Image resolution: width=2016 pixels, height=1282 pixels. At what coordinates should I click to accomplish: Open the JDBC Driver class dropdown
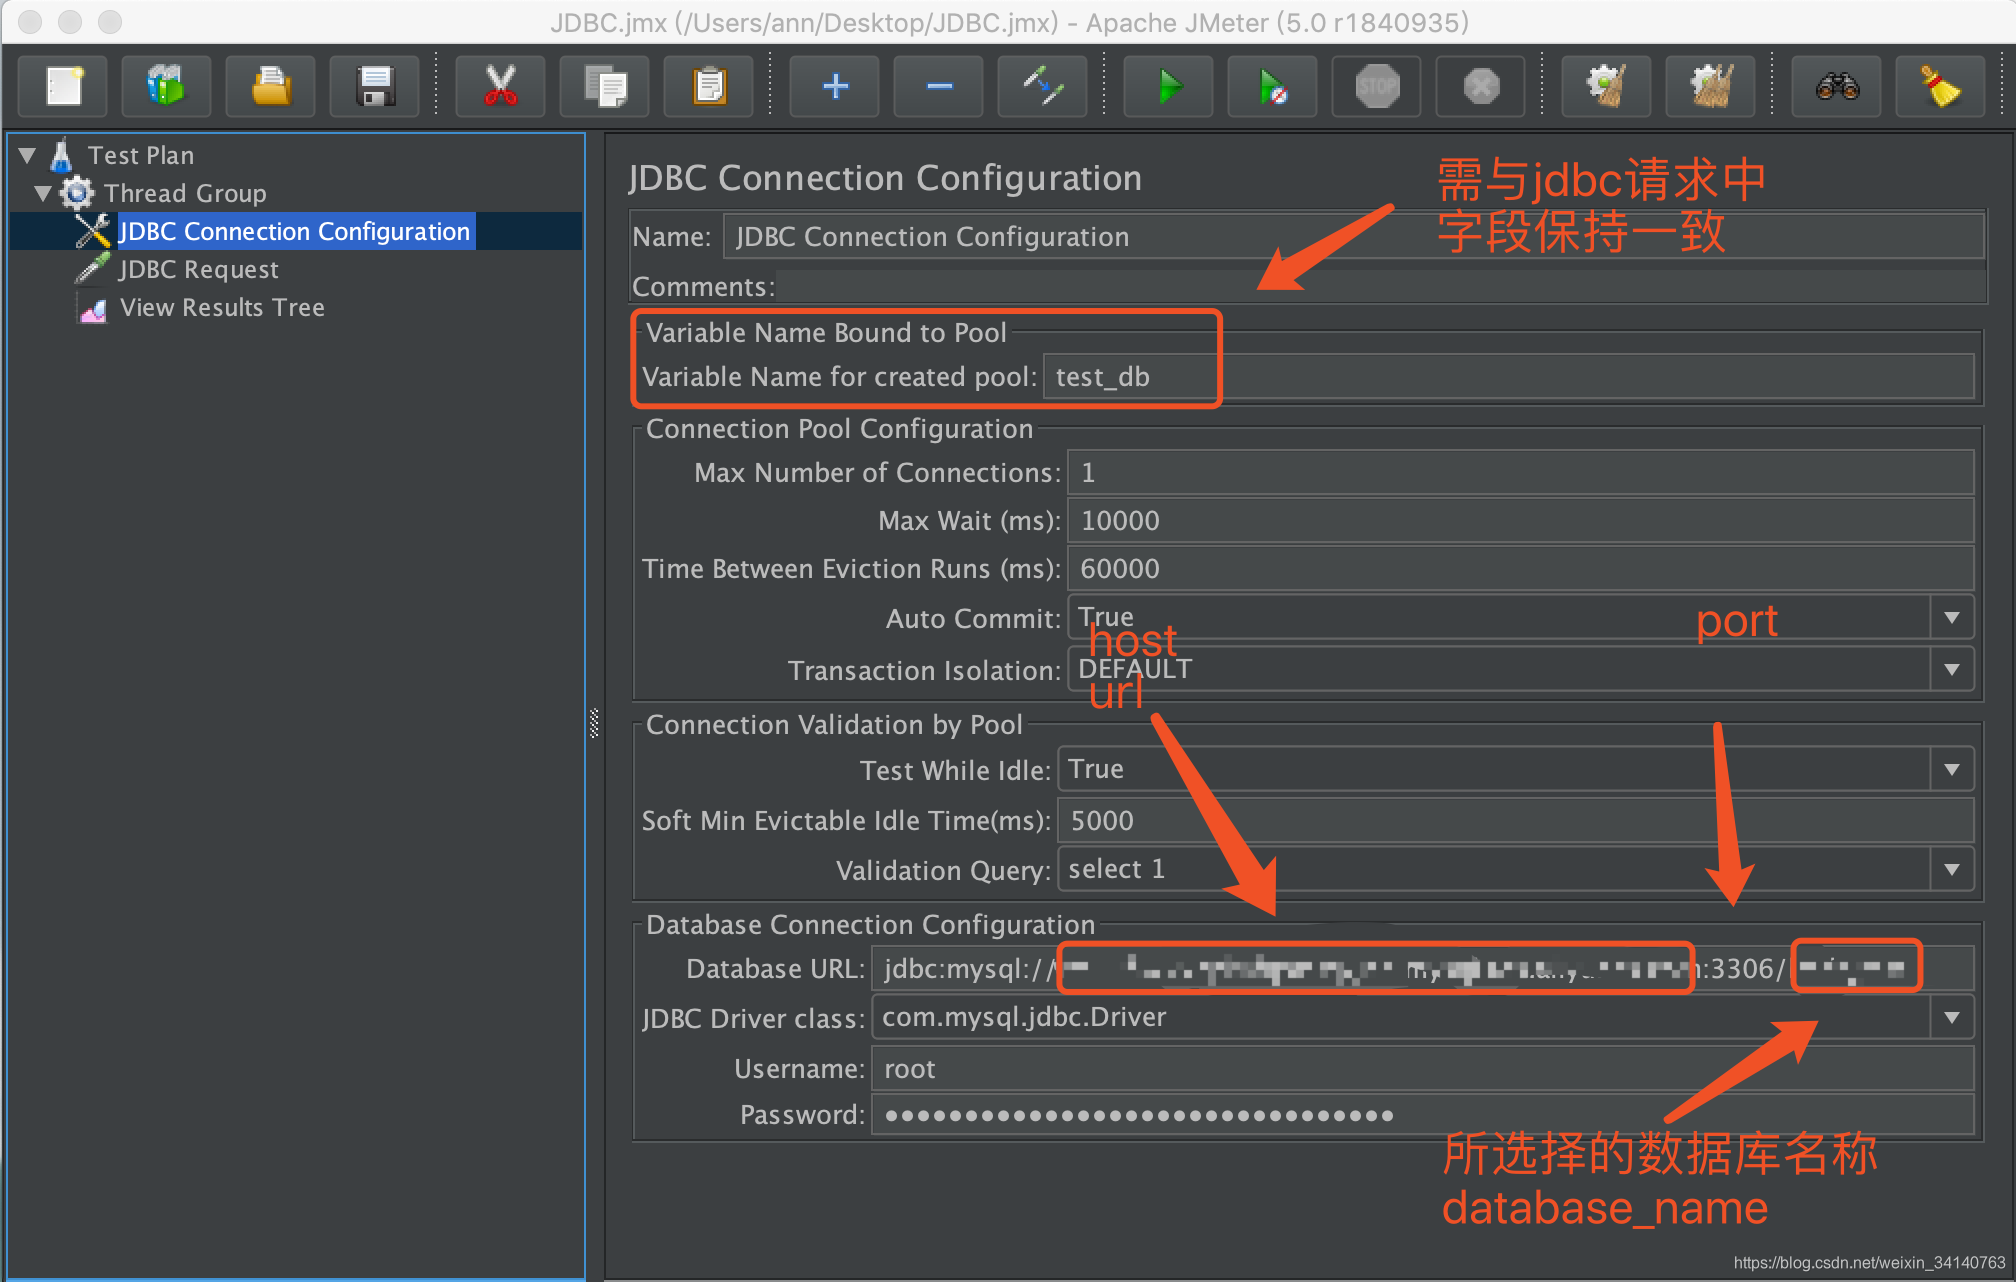point(1952,1017)
